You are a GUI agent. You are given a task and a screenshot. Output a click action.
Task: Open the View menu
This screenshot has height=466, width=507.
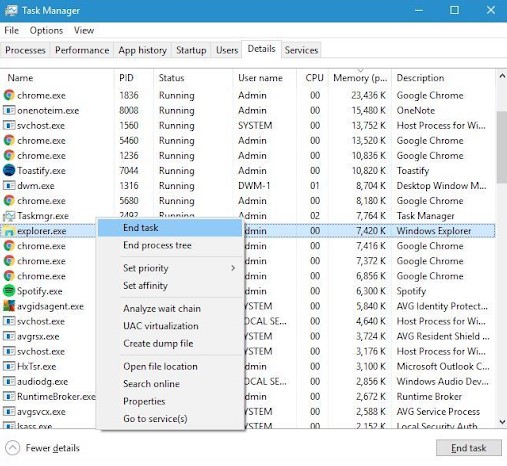click(x=84, y=30)
